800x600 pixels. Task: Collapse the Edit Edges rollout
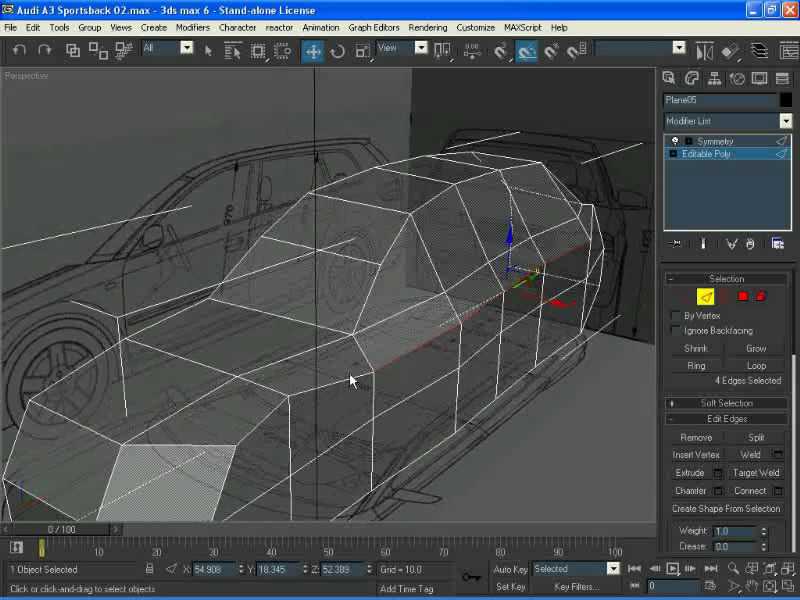726,419
